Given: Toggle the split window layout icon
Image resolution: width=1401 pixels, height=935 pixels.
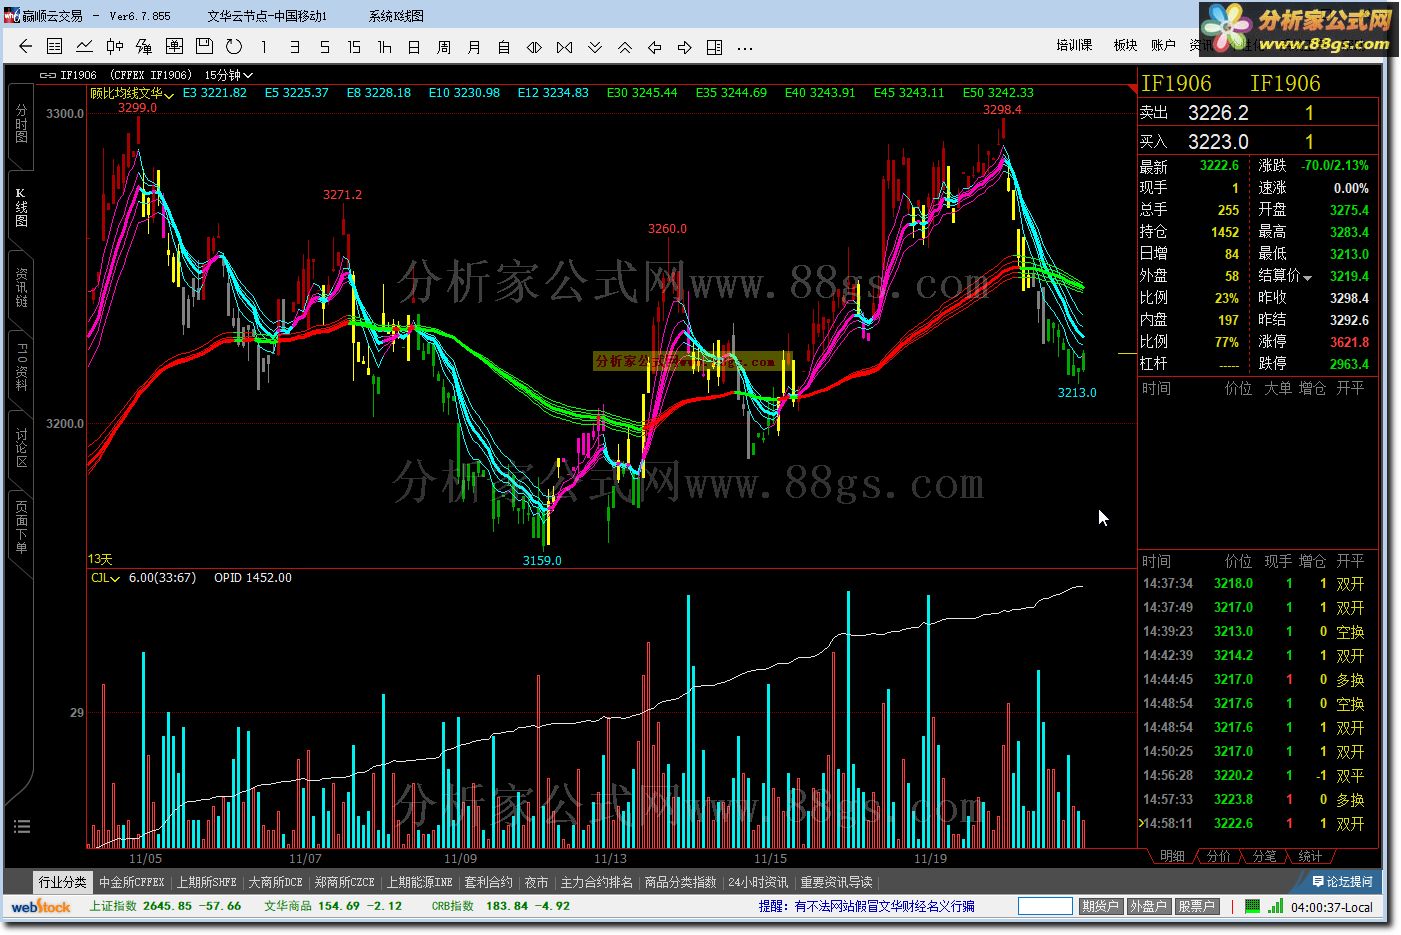Looking at the screenshot, I should pyautogui.click(x=715, y=47).
